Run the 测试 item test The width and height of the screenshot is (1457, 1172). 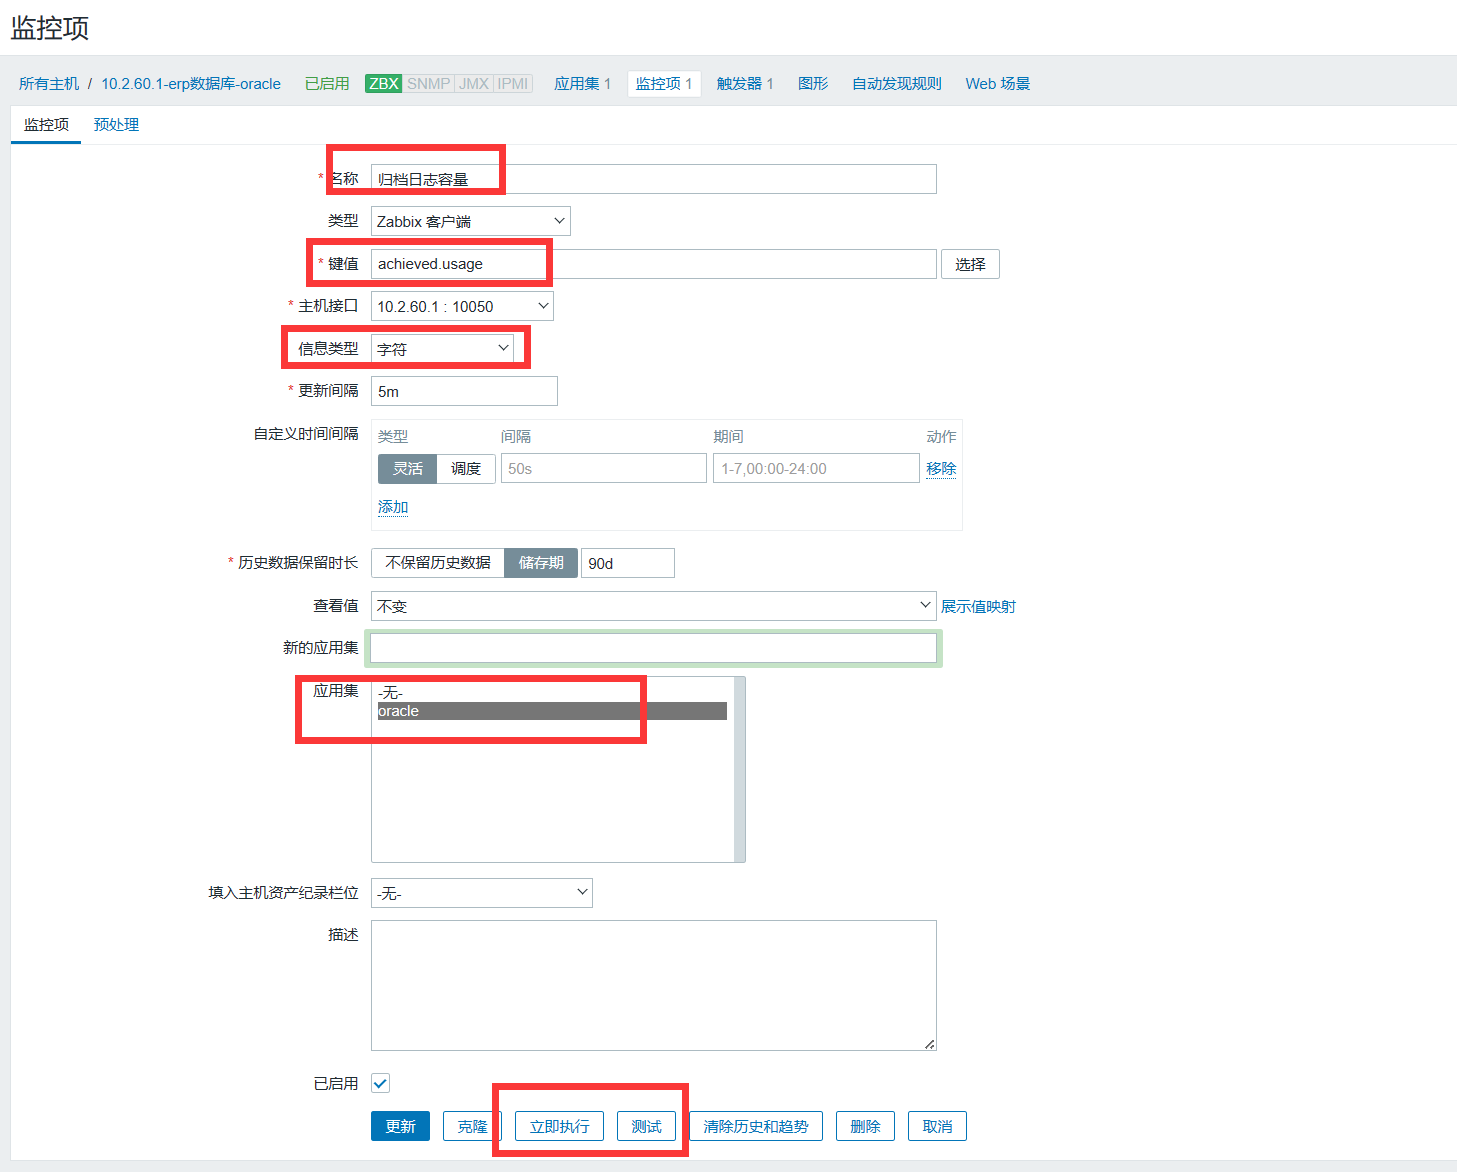646,1125
